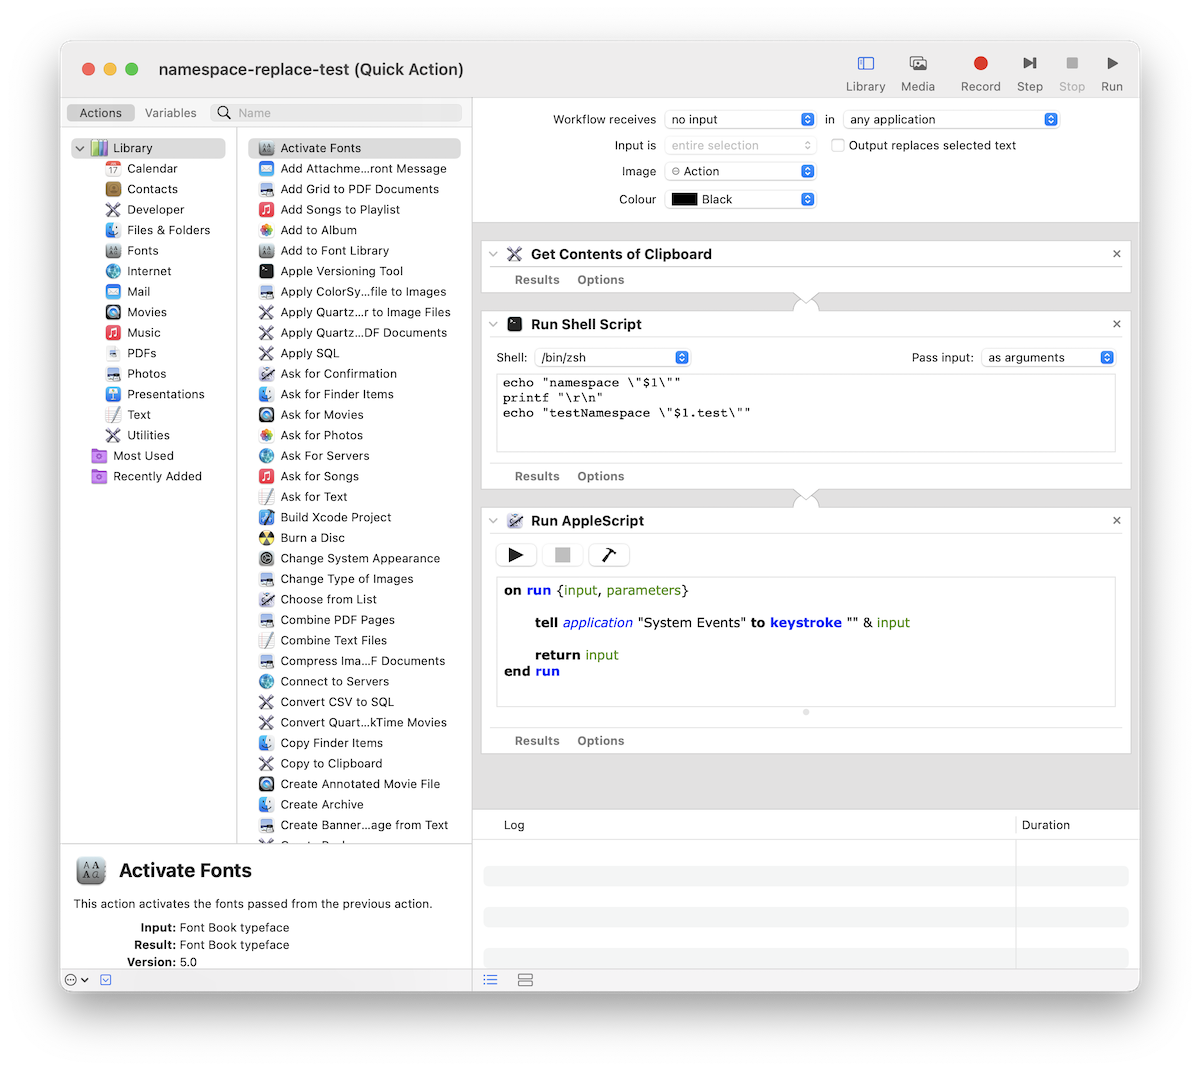Select the Mail library category
1200x1071 pixels.
click(x=138, y=292)
